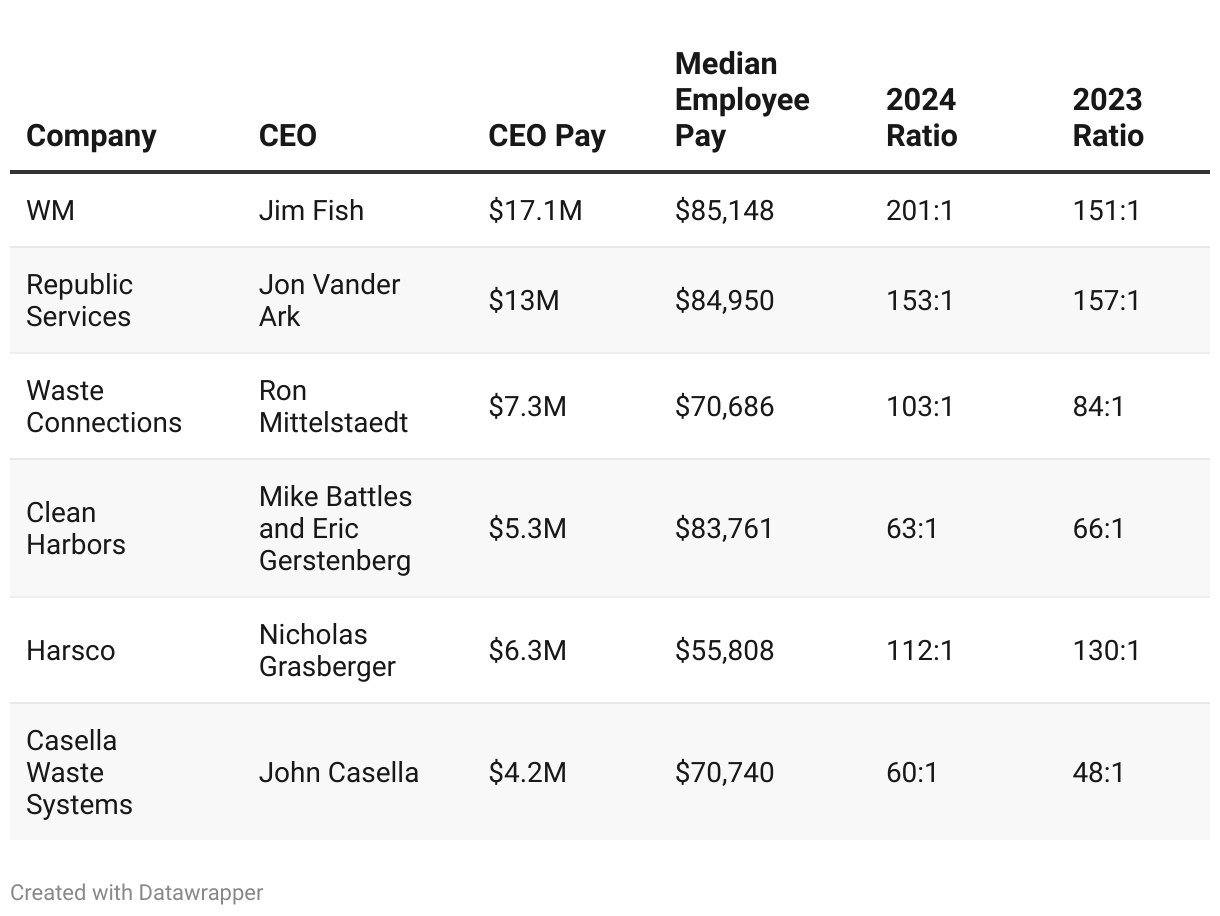This screenshot has height=916, width=1220.
Task: Click the Jim Fish CEO cell
Action: click(311, 211)
